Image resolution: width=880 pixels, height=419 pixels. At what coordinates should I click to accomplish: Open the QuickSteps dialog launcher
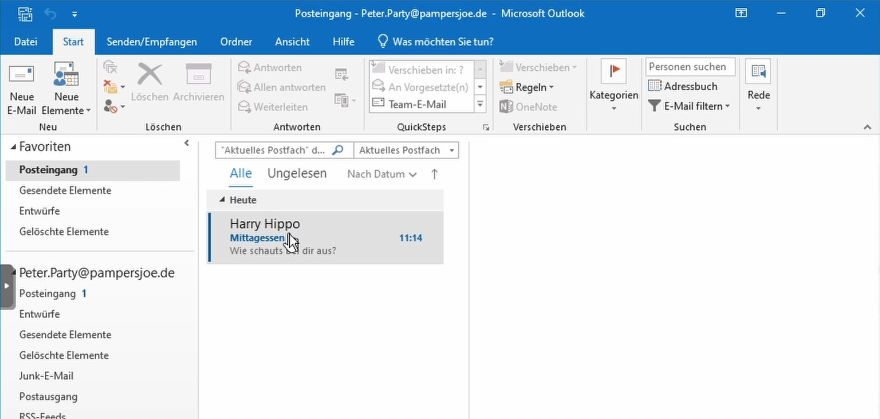point(486,127)
